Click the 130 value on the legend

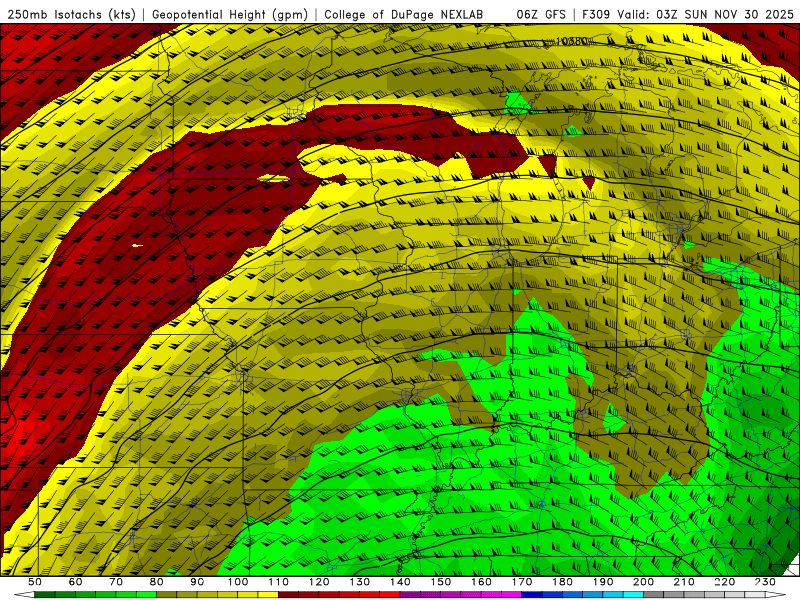(360, 582)
